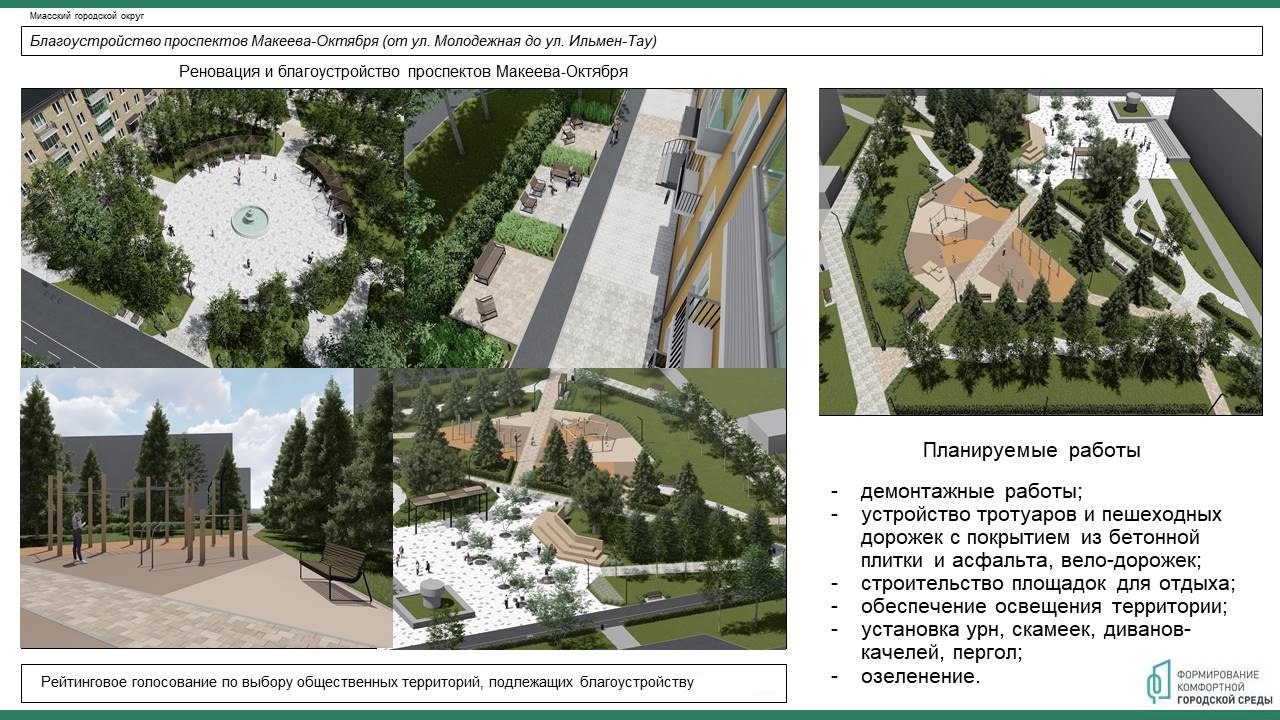
Task: Click the Благоустройство проспектов Макеева-Октября title box
Action: coord(640,41)
